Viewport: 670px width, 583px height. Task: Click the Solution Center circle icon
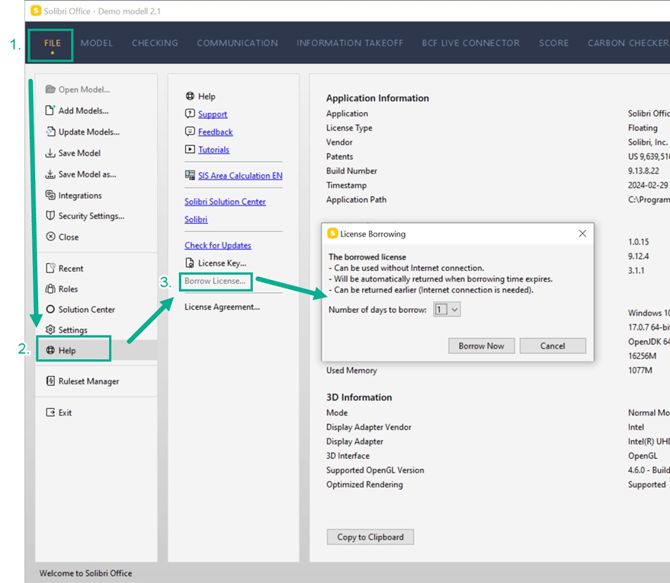click(50, 309)
